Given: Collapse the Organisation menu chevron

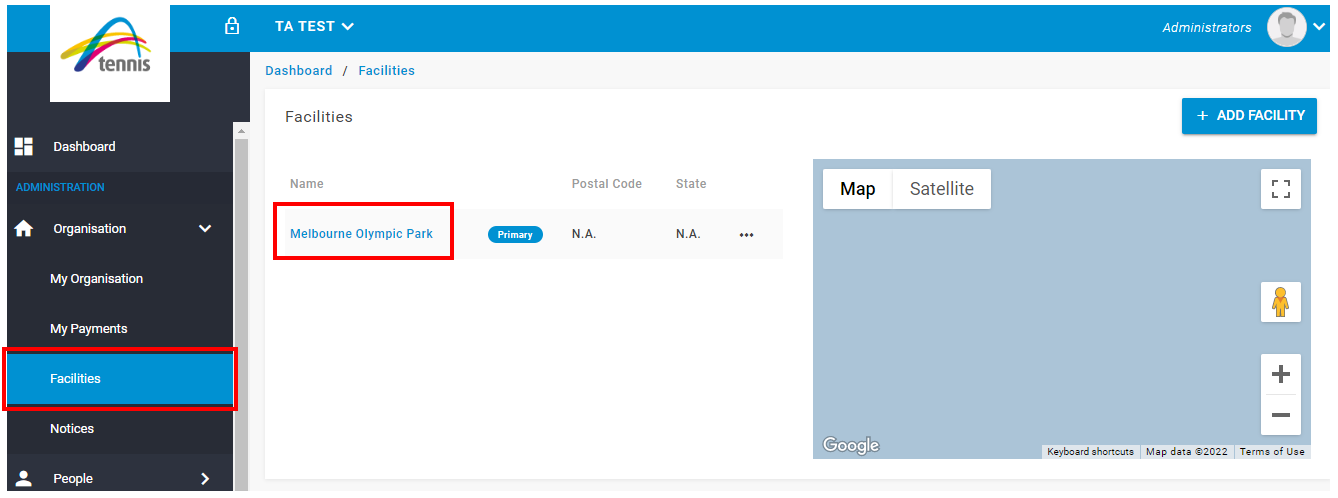Looking at the screenshot, I should (x=205, y=228).
